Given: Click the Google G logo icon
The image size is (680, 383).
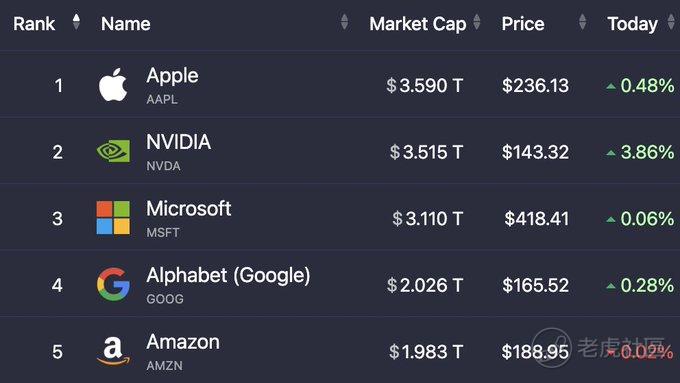Looking at the screenshot, I should 113,285.
